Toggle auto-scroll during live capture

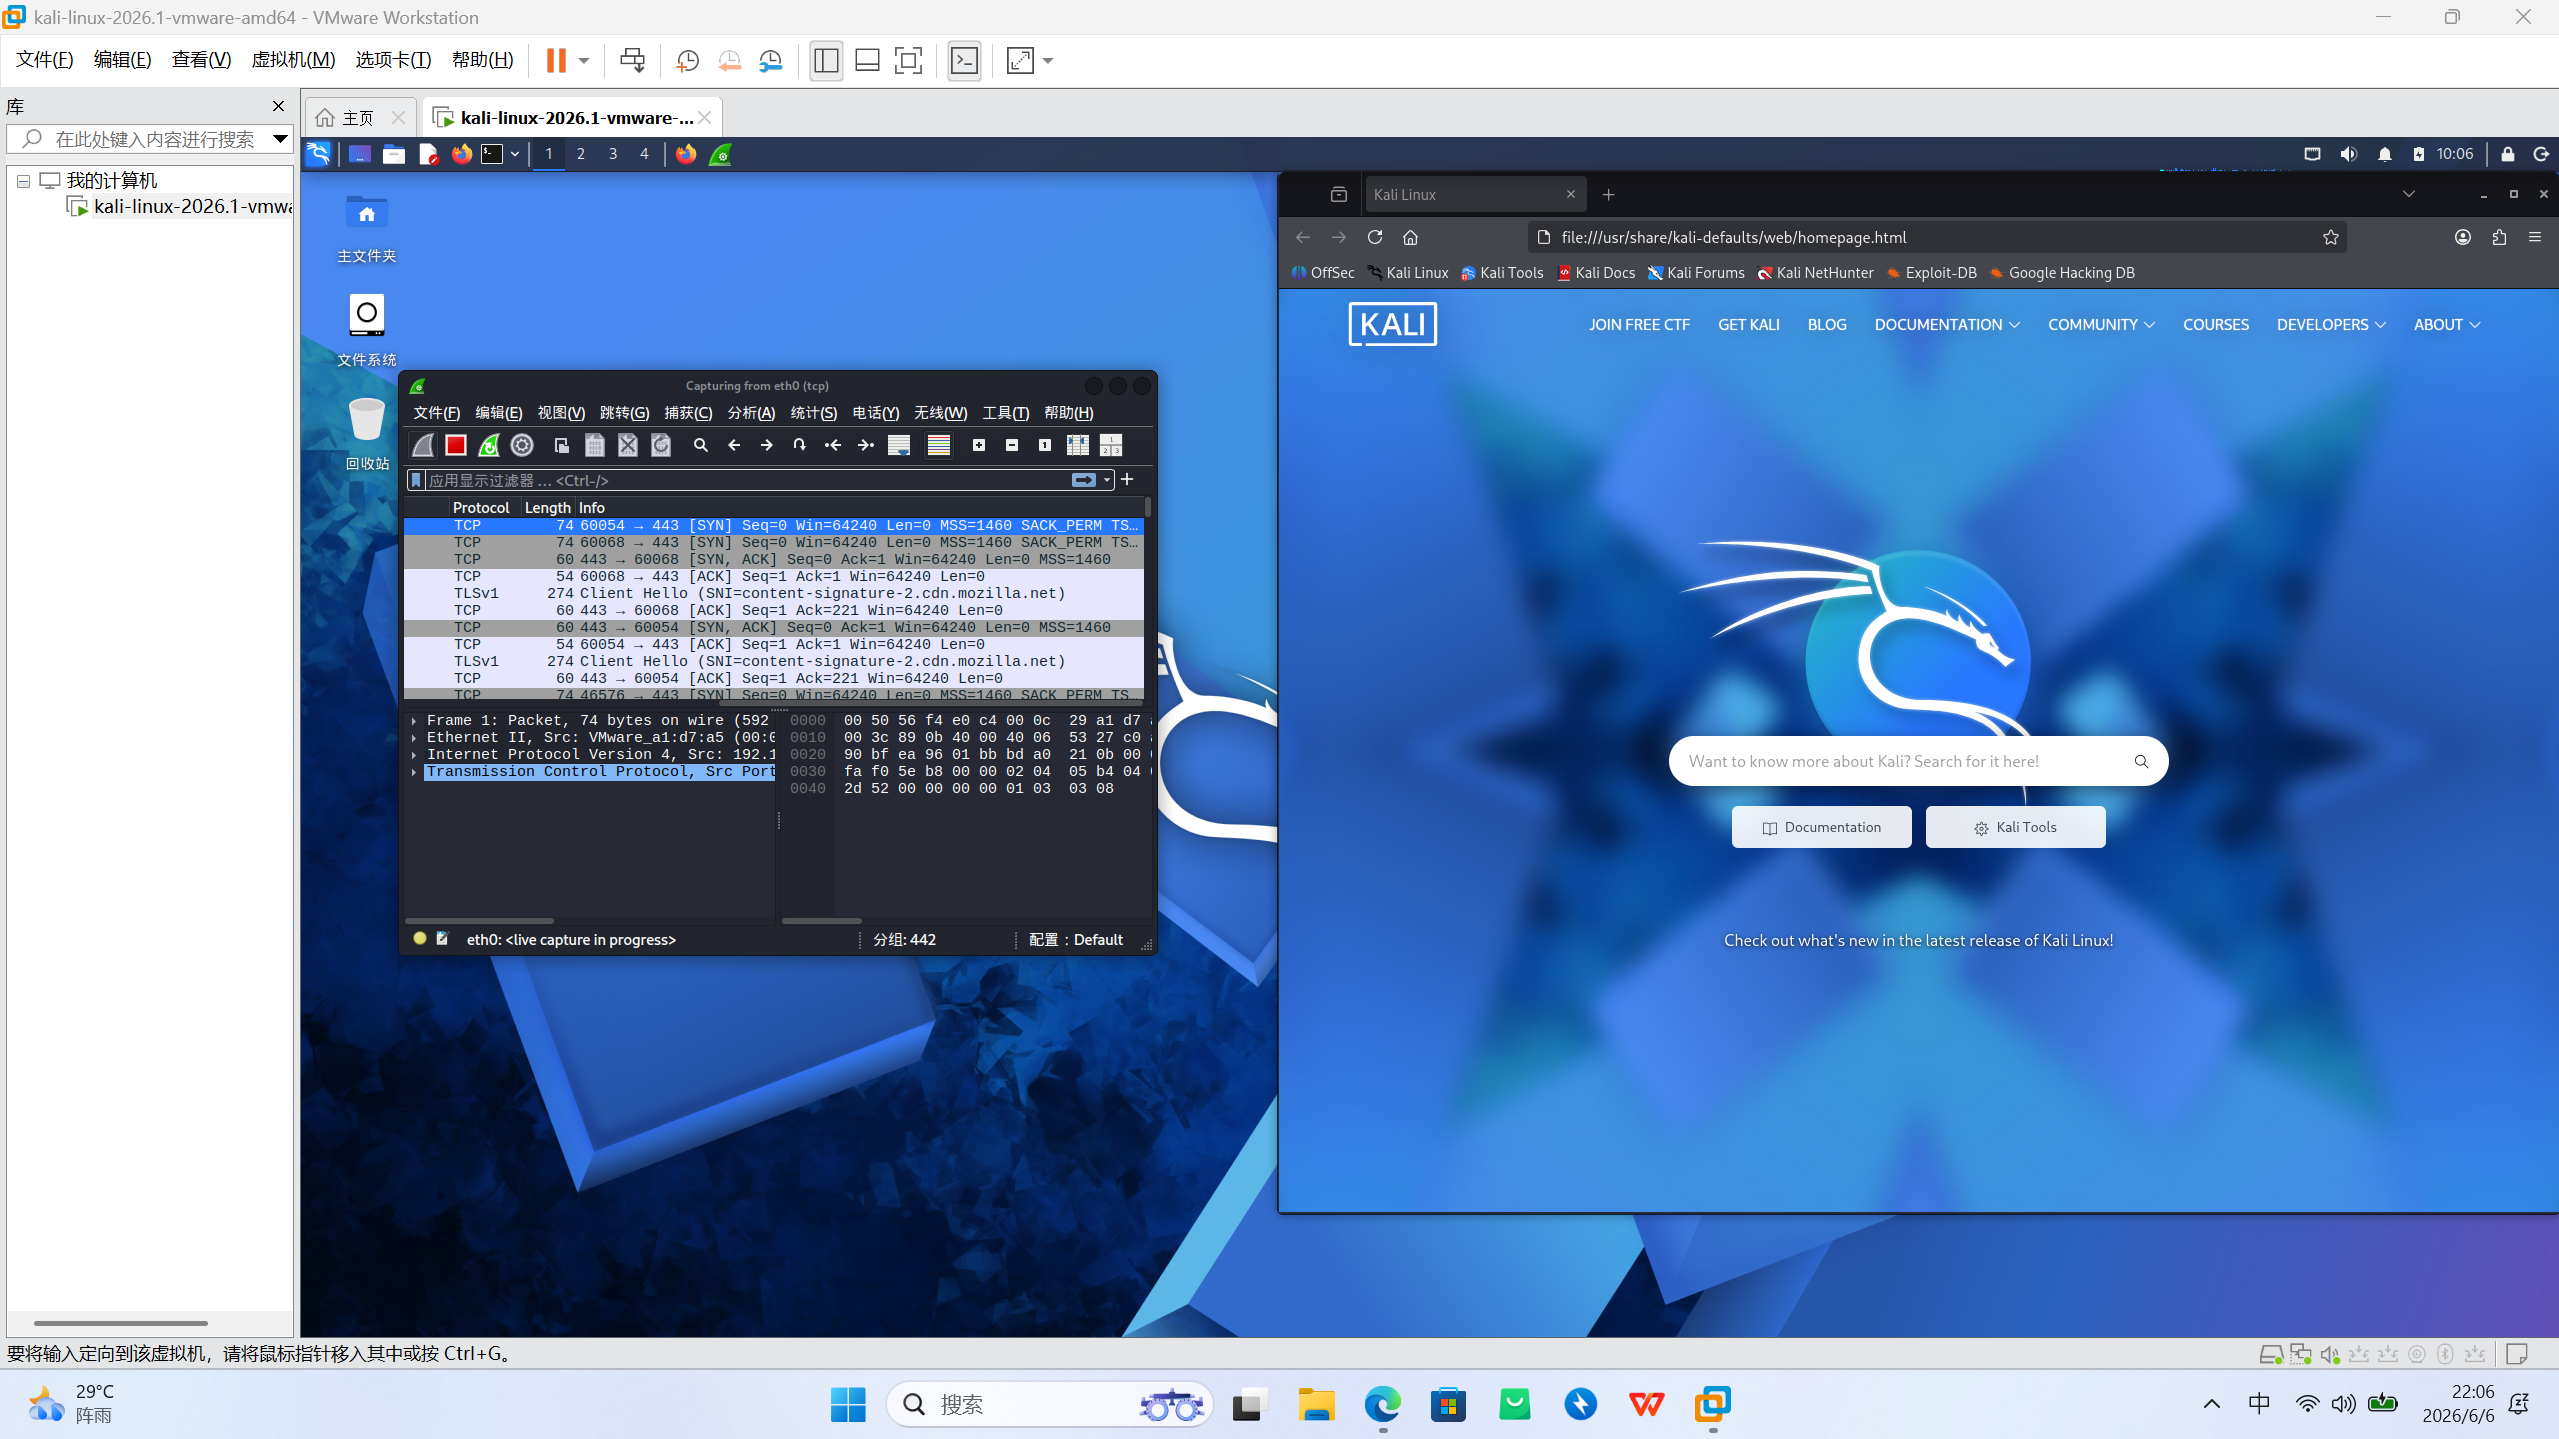tap(899, 445)
